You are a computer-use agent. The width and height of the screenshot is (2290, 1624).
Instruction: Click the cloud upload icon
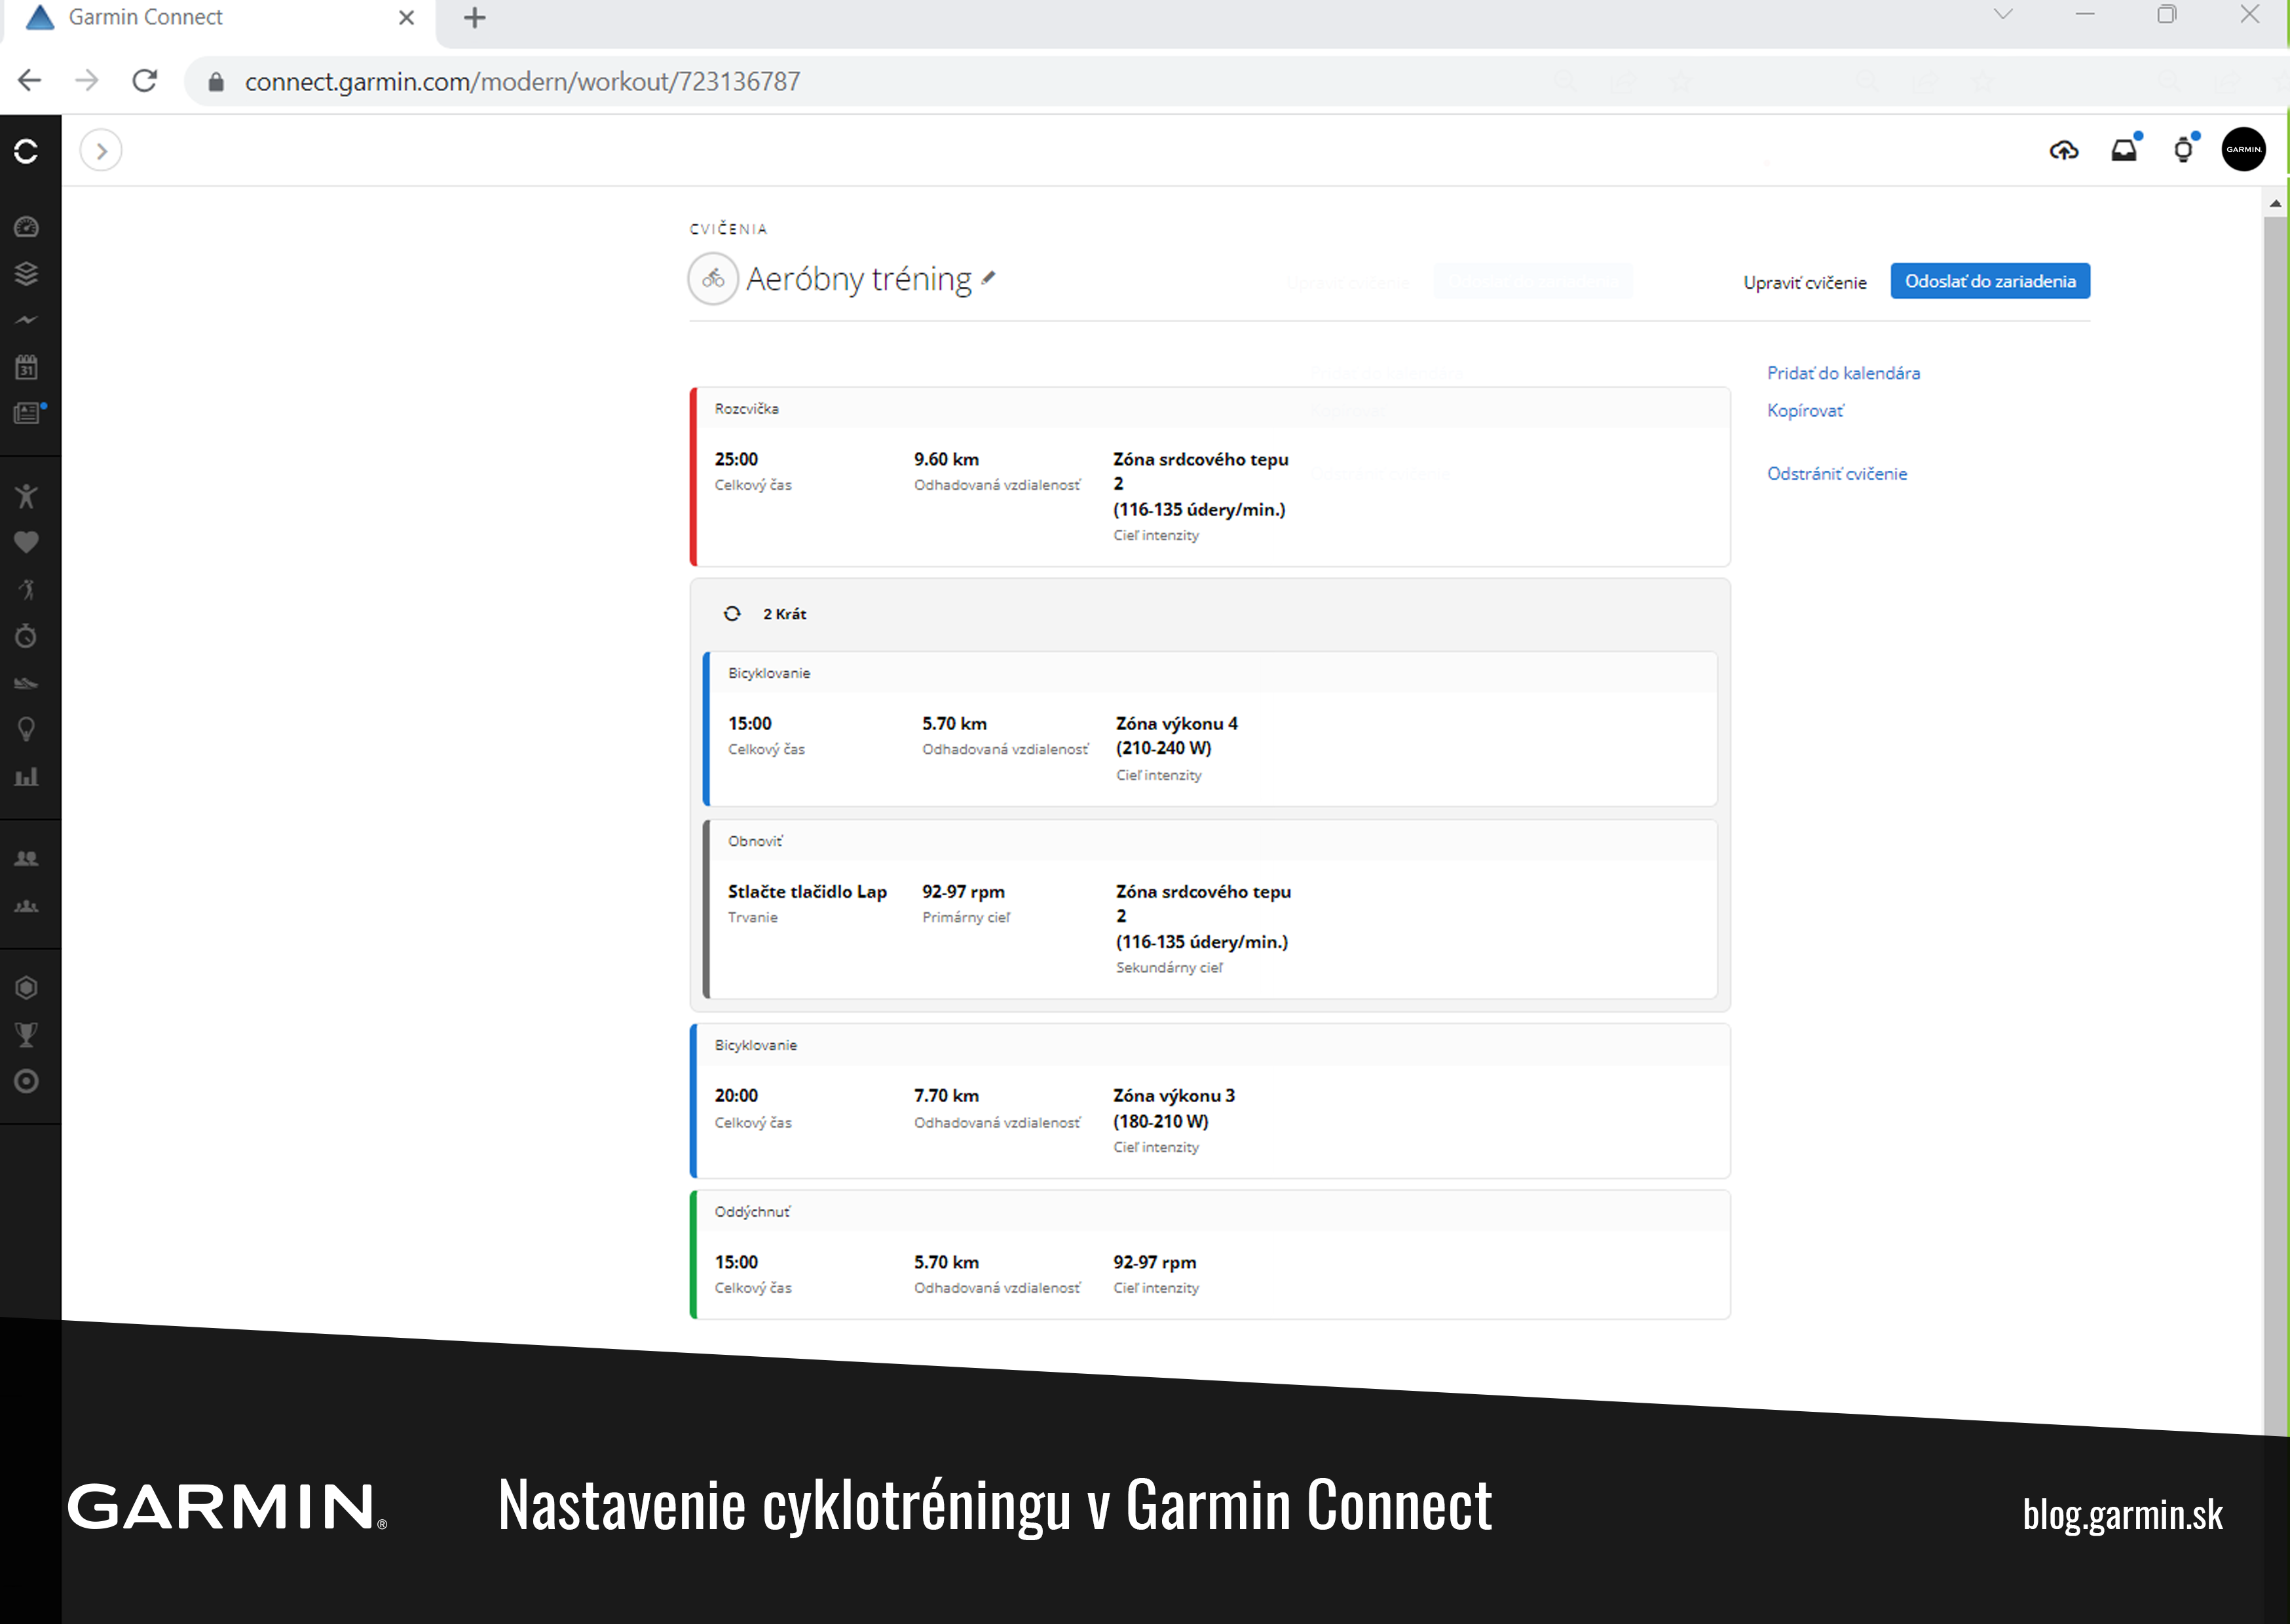point(2064,151)
